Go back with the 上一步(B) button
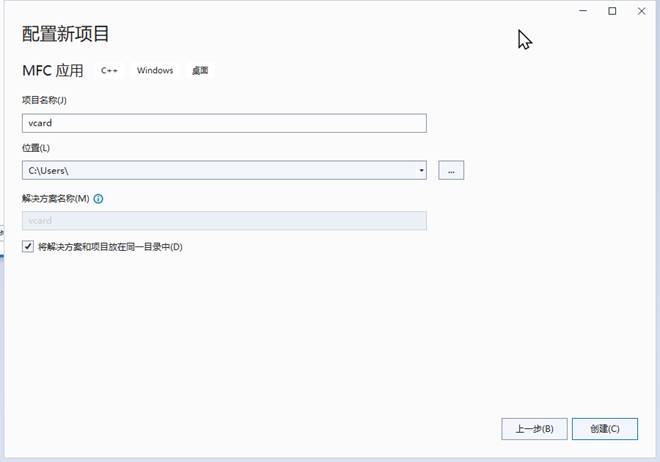The image size is (660, 462). pos(534,428)
